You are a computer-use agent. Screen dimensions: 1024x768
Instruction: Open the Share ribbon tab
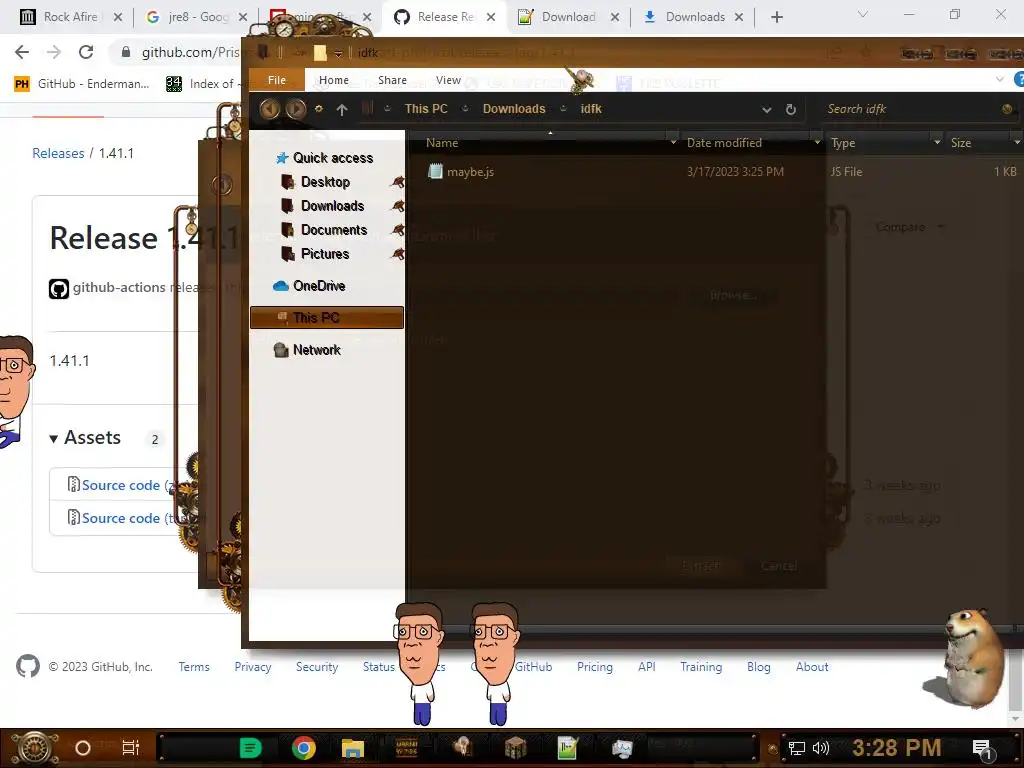click(x=392, y=80)
